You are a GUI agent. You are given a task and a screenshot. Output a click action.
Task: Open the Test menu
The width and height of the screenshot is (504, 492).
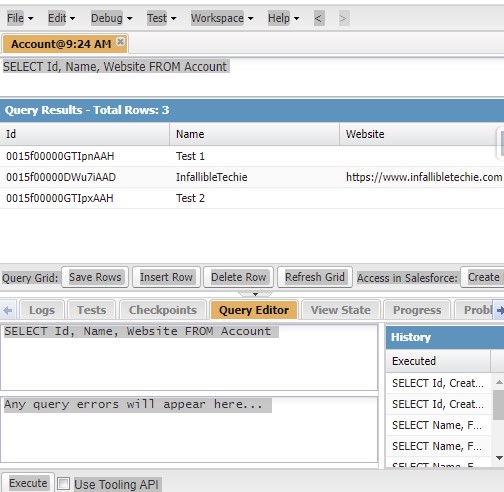pyautogui.click(x=161, y=18)
